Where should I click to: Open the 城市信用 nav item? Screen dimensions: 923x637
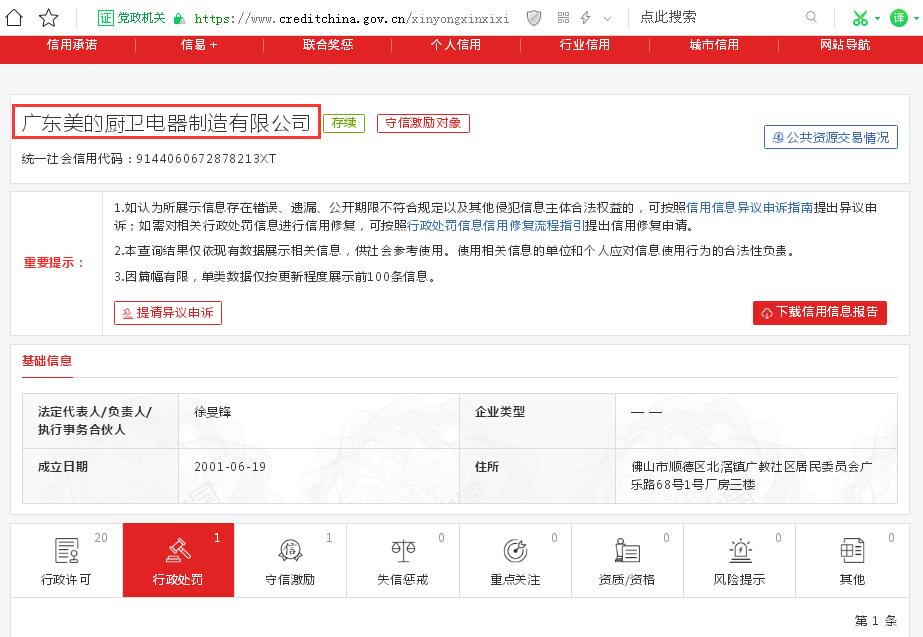714,45
